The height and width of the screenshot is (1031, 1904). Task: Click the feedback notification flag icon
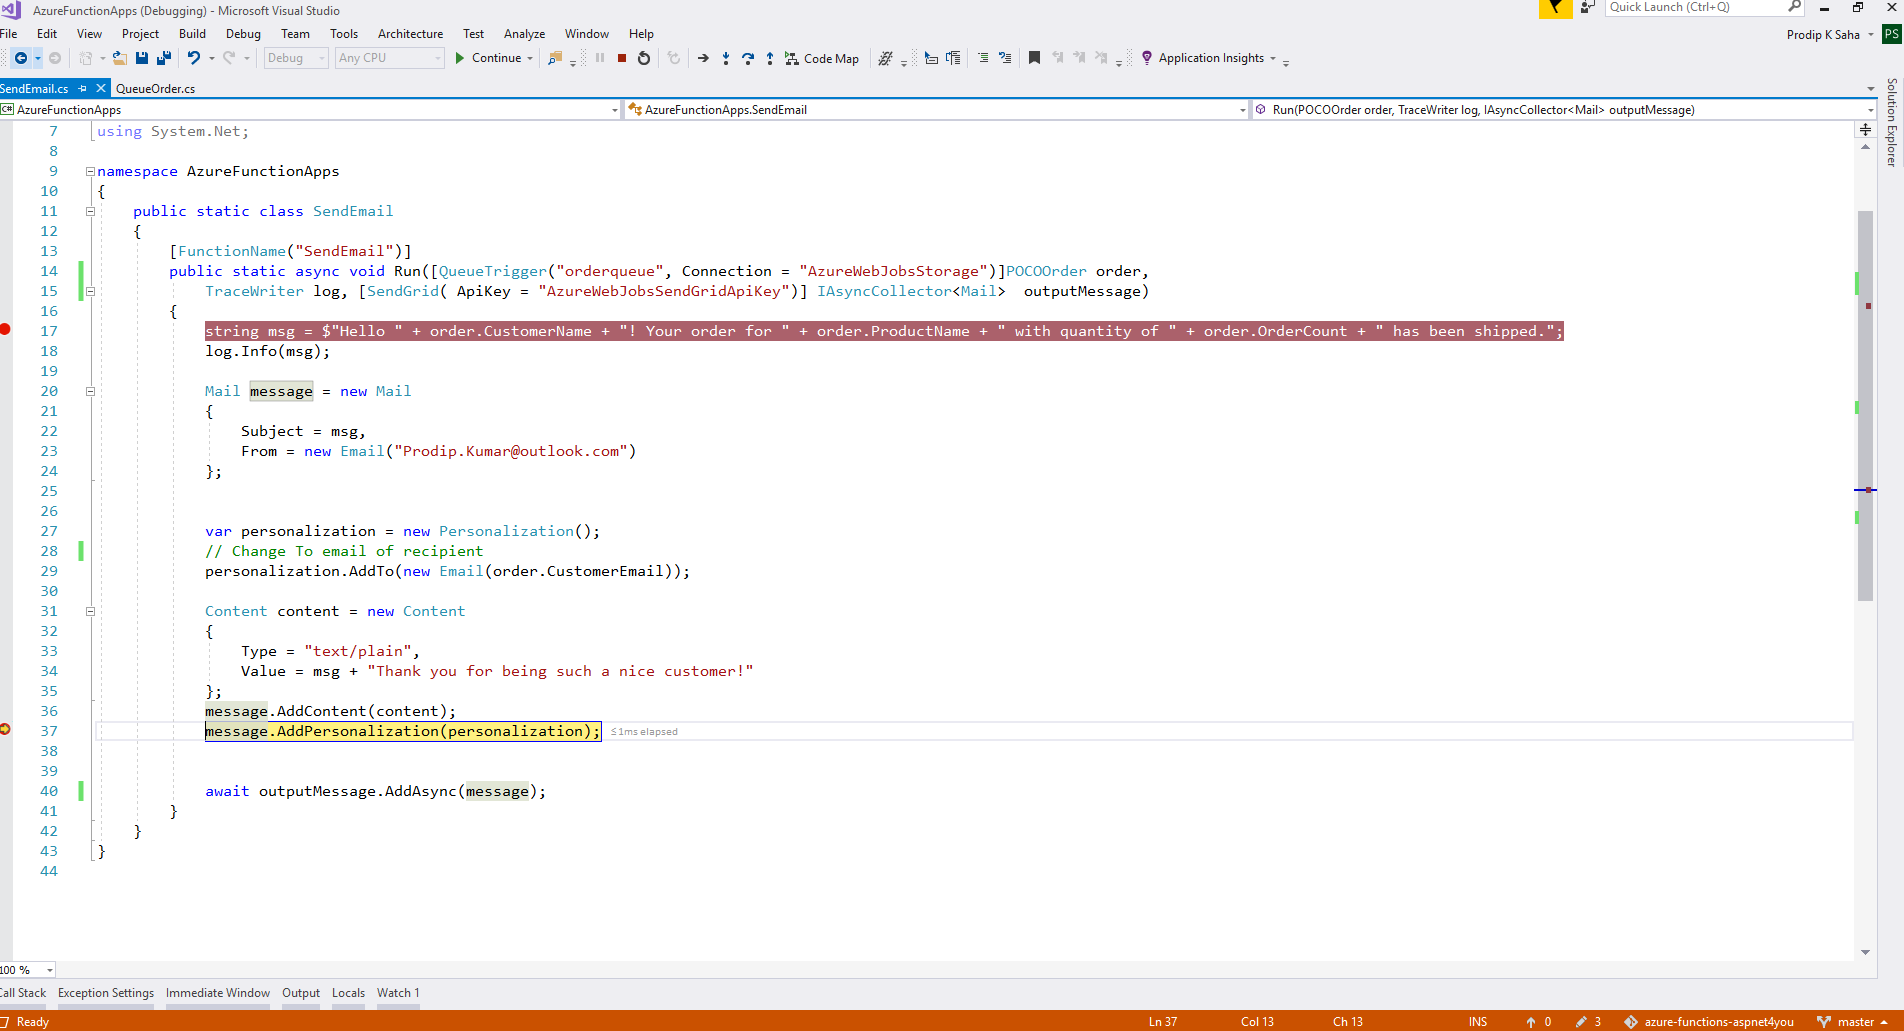coord(1555,8)
